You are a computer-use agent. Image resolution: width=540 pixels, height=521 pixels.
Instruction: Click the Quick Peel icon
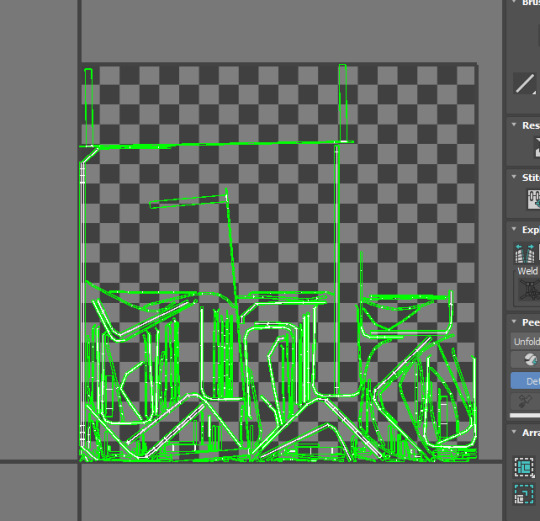530,360
